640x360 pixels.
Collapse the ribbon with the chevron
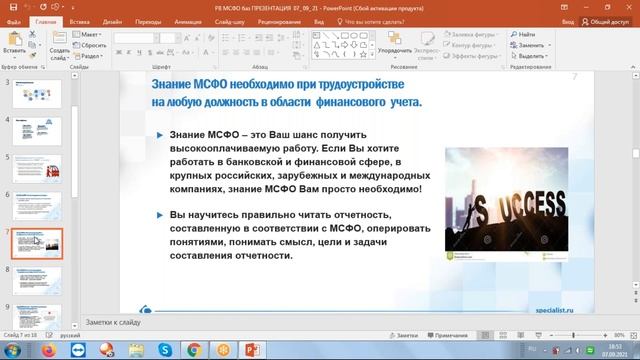633,67
